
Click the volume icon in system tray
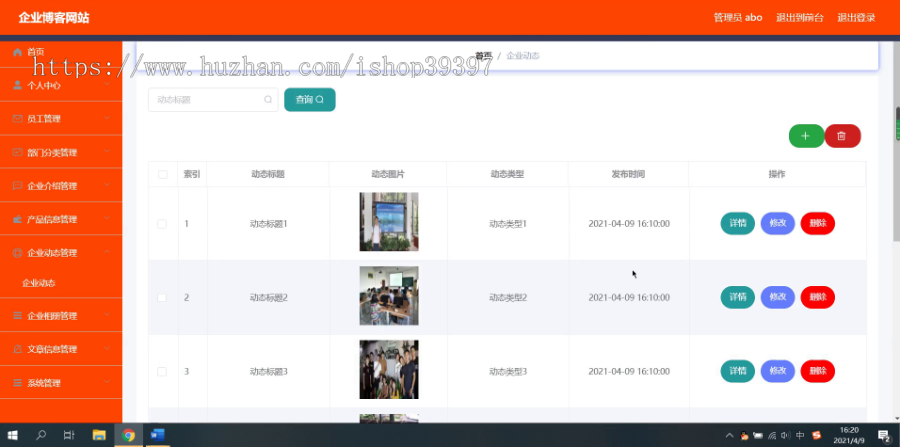point(786,436)
